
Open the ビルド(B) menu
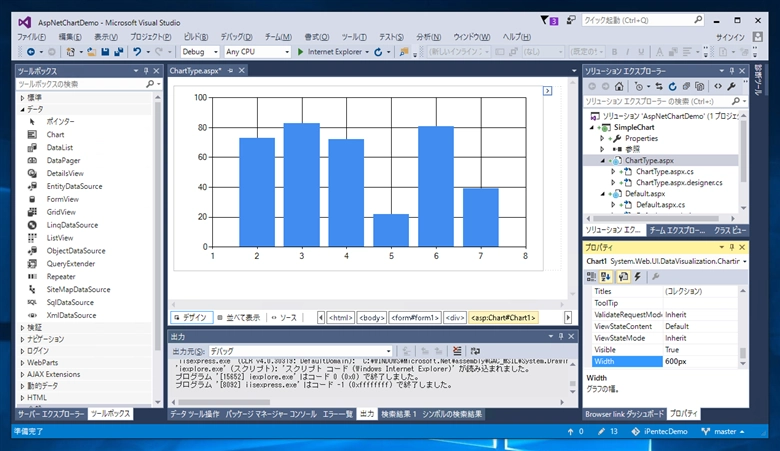pos(195,37)
